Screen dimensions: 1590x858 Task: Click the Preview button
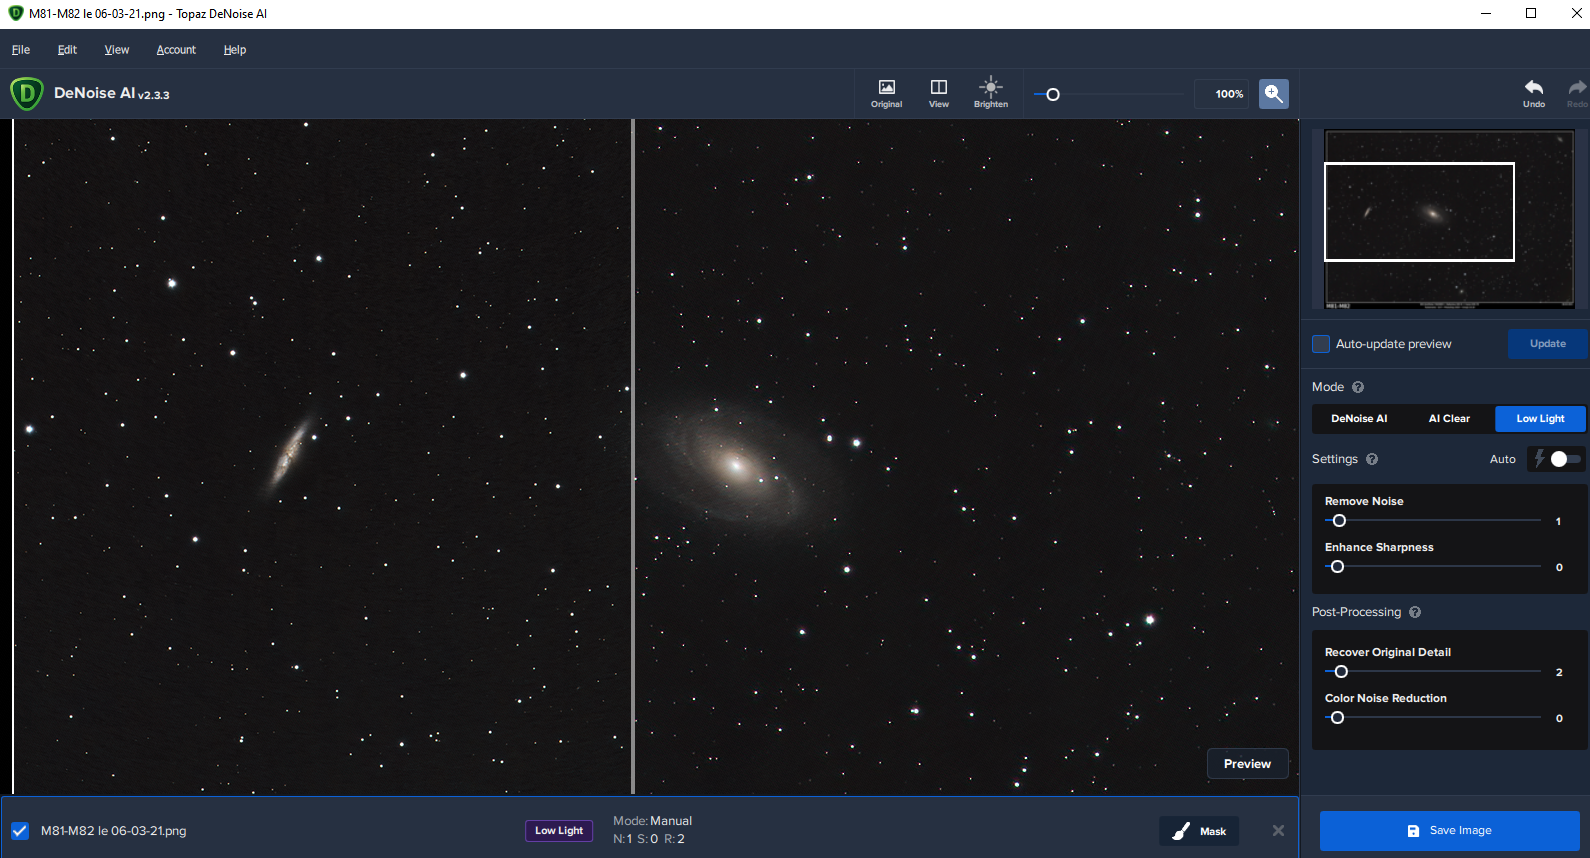1247,764
